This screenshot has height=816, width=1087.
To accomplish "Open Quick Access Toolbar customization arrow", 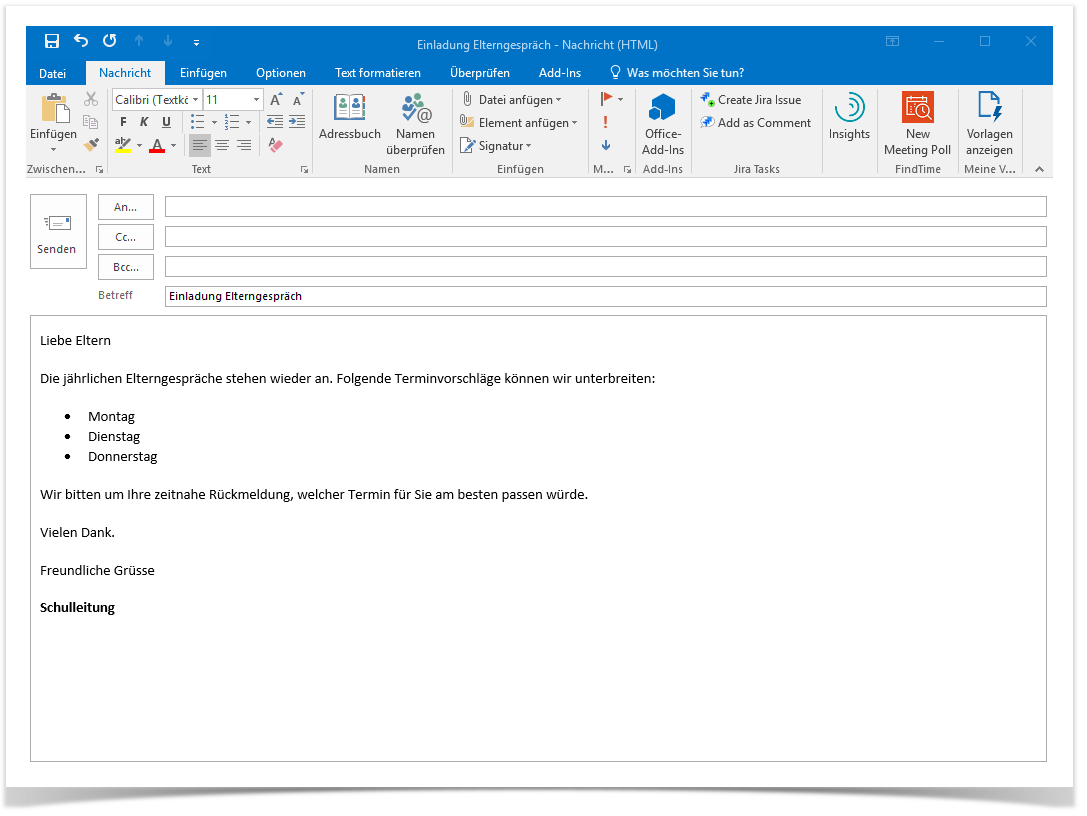I will [197, 43].
